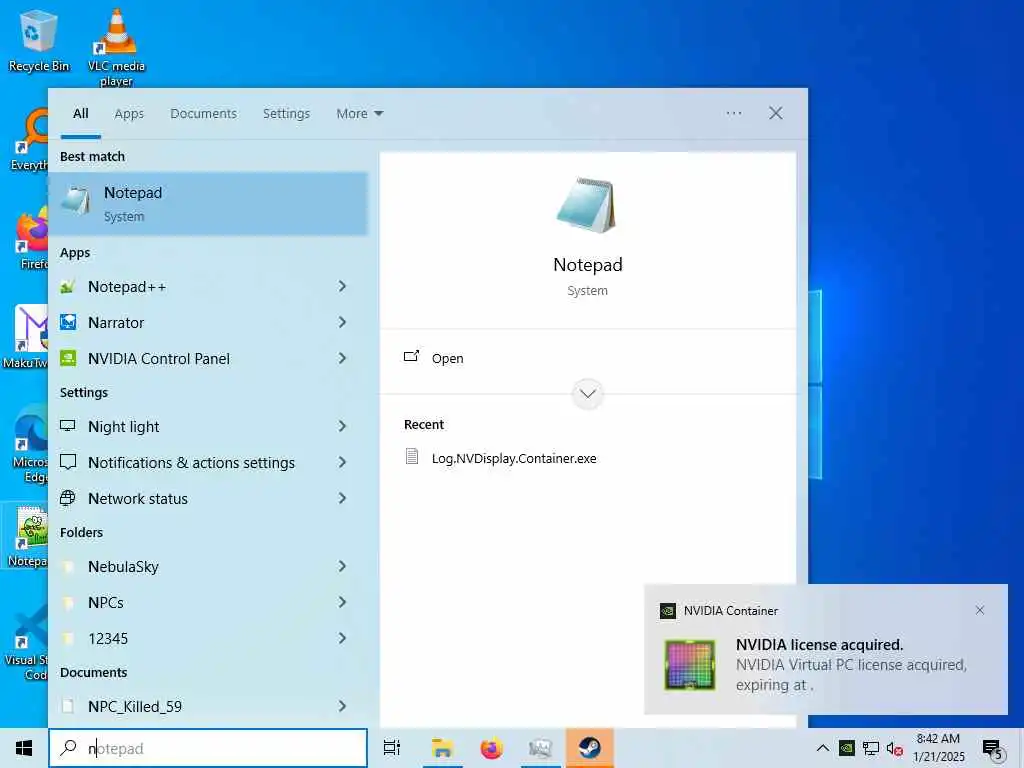The height and width of the screenshot is (768, 1024).
Task: Expand 12345 folder result arrow
Action: [x=342, y=638]
